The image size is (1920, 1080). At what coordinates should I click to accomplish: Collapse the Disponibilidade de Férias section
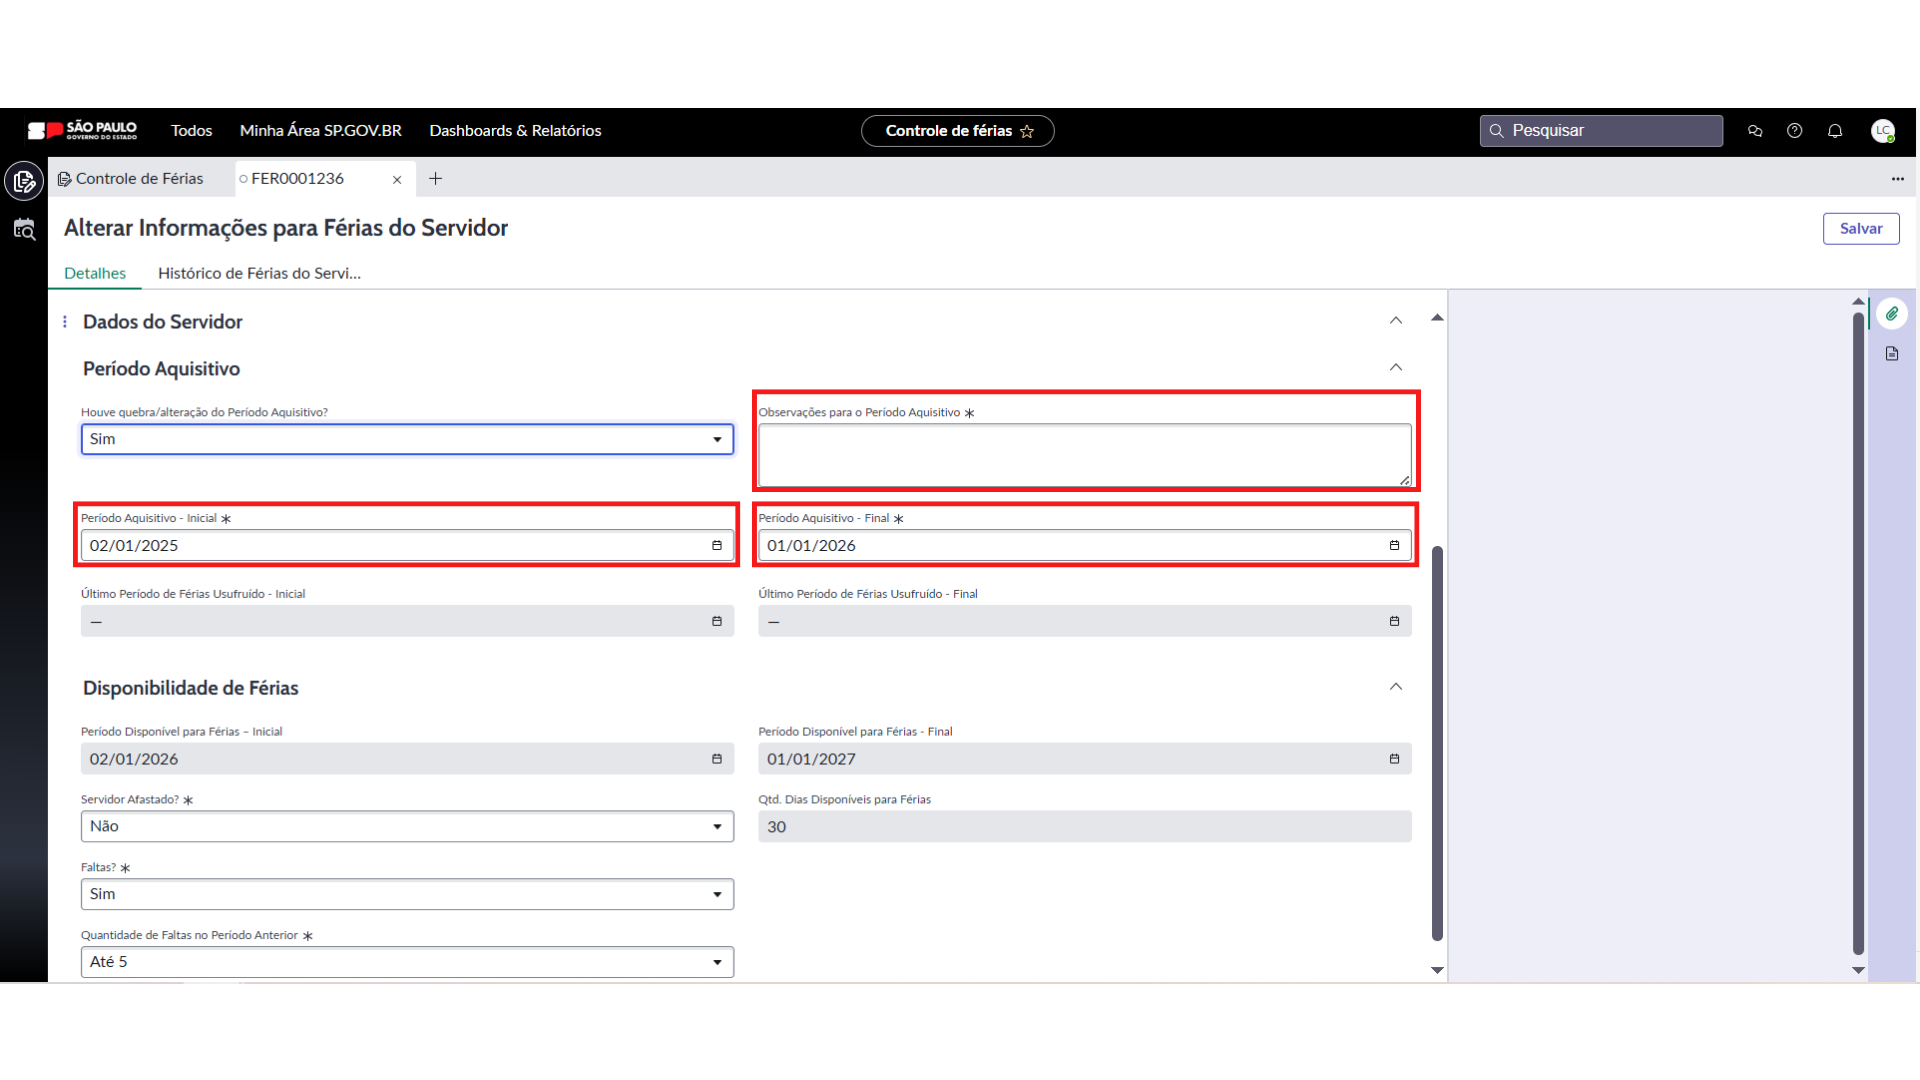pos(1396,687)
